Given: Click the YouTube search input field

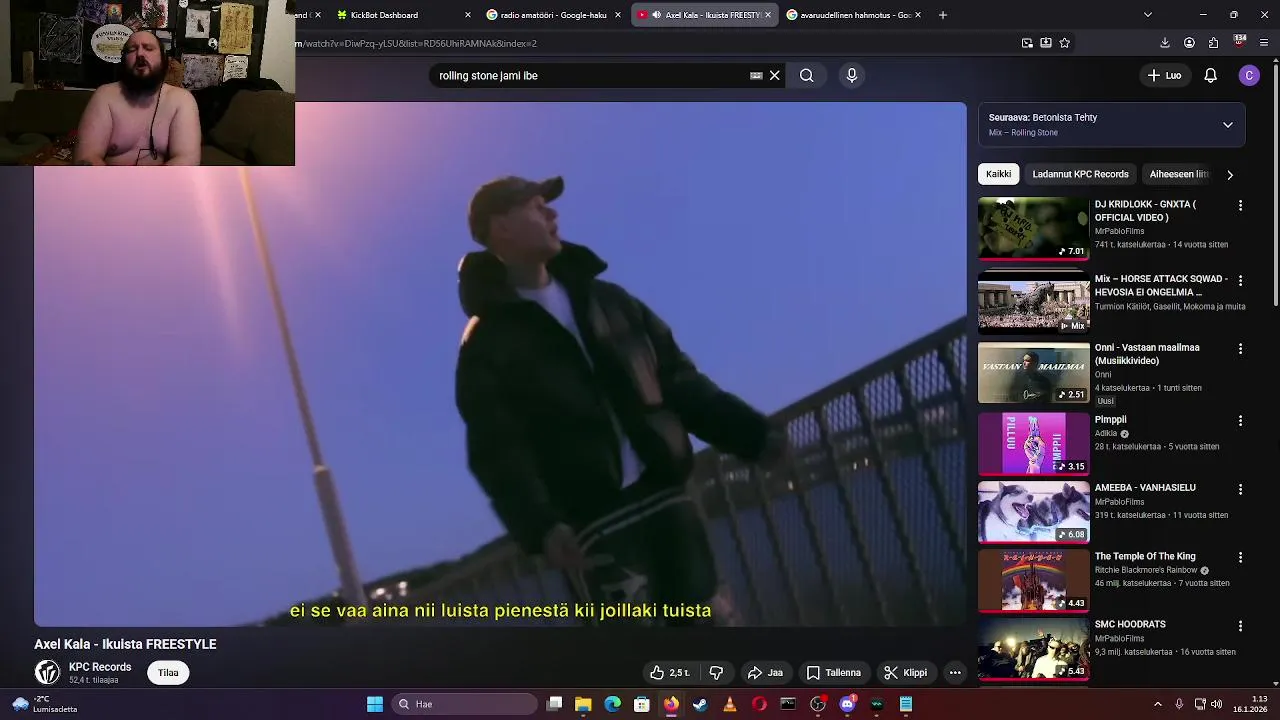Looking at the screenshot, I should point(590,75).
